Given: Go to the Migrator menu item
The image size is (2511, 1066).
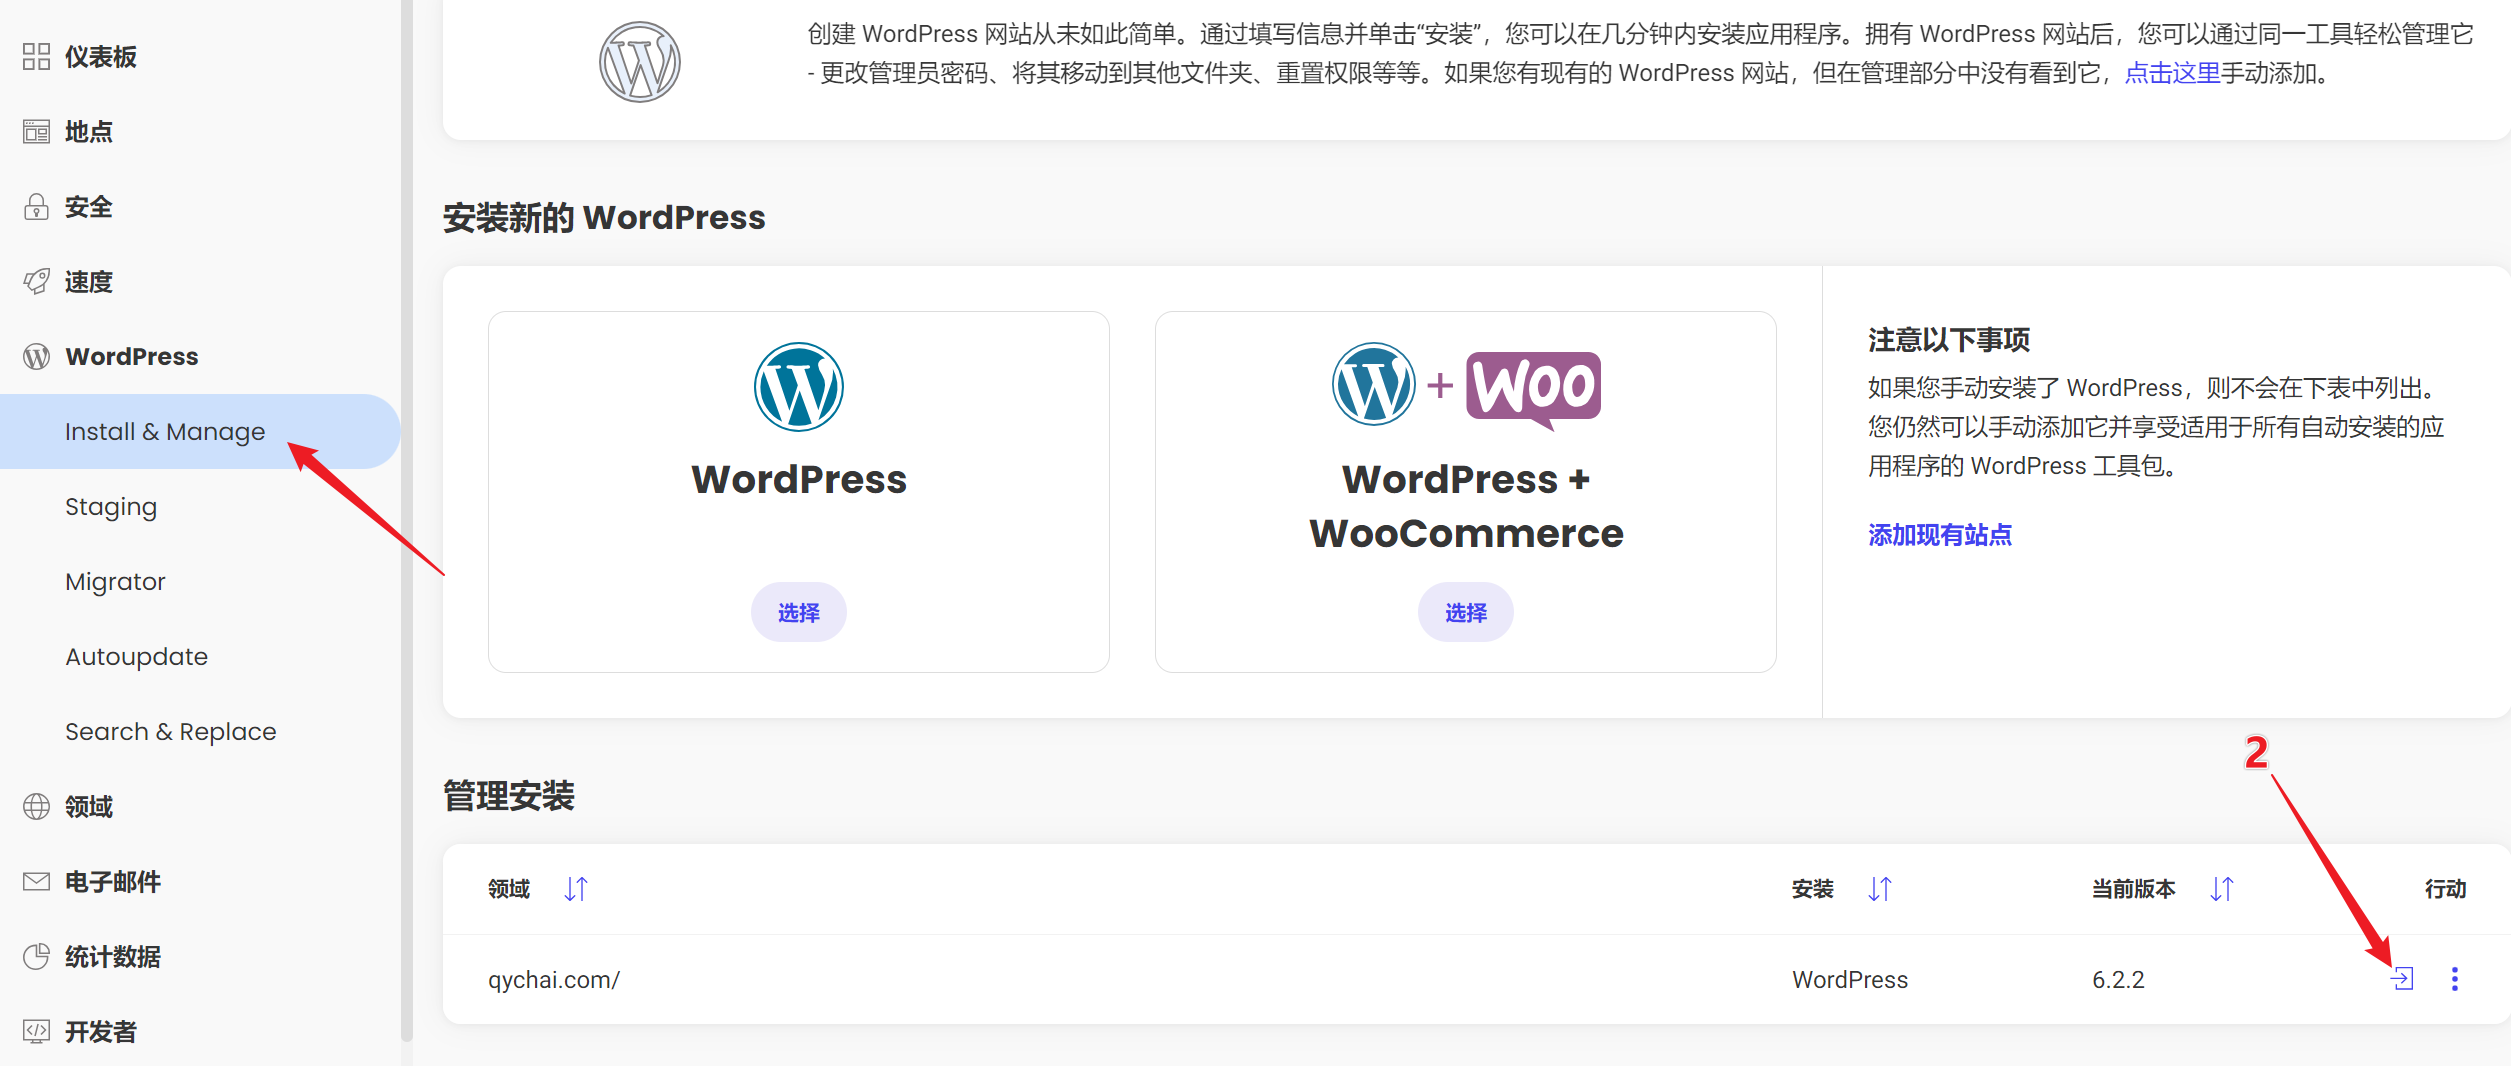Looking at the screenshot, I should 115,582.
